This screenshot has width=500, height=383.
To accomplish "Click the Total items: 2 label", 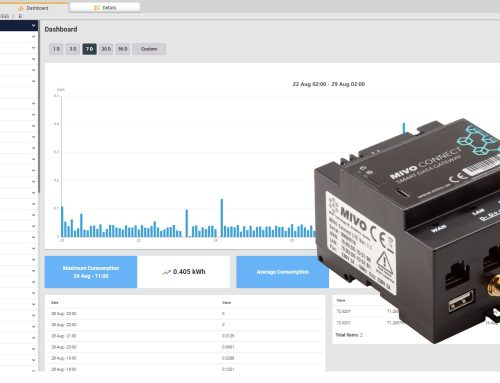I will click(349, 335).
